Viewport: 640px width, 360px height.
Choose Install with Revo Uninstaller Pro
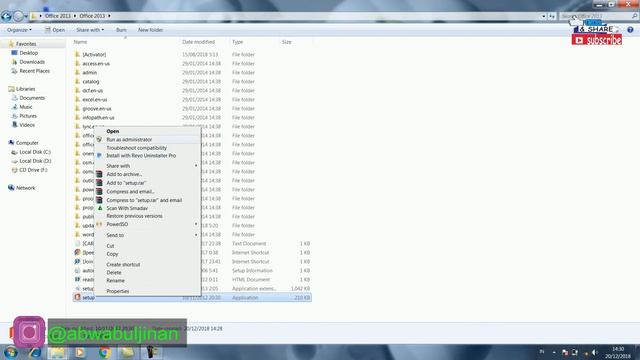(141, 156)
